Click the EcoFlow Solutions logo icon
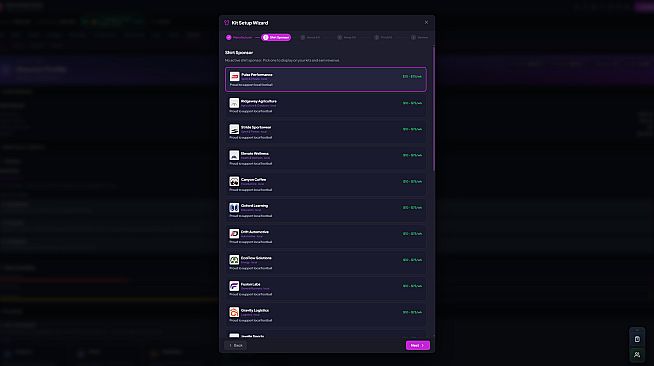This screenshot has height=366, width=654. [x=234, y=260]
